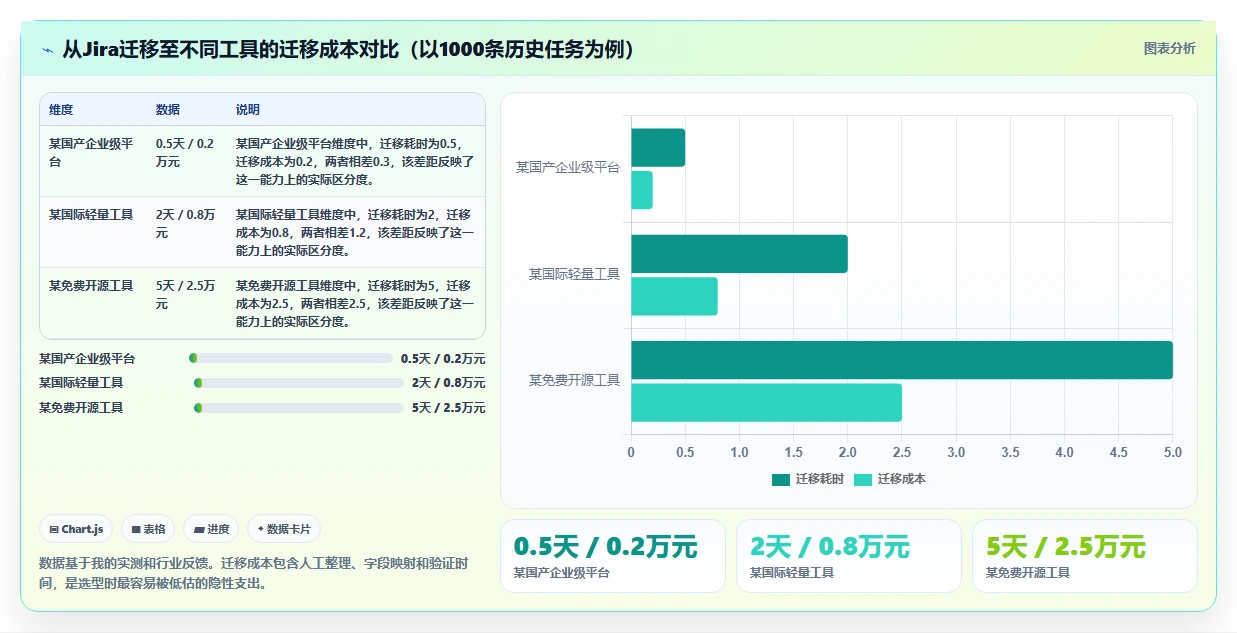Select the 数据卡片 tag button
The image size is (1237, 633).
[x=284, y=529]
